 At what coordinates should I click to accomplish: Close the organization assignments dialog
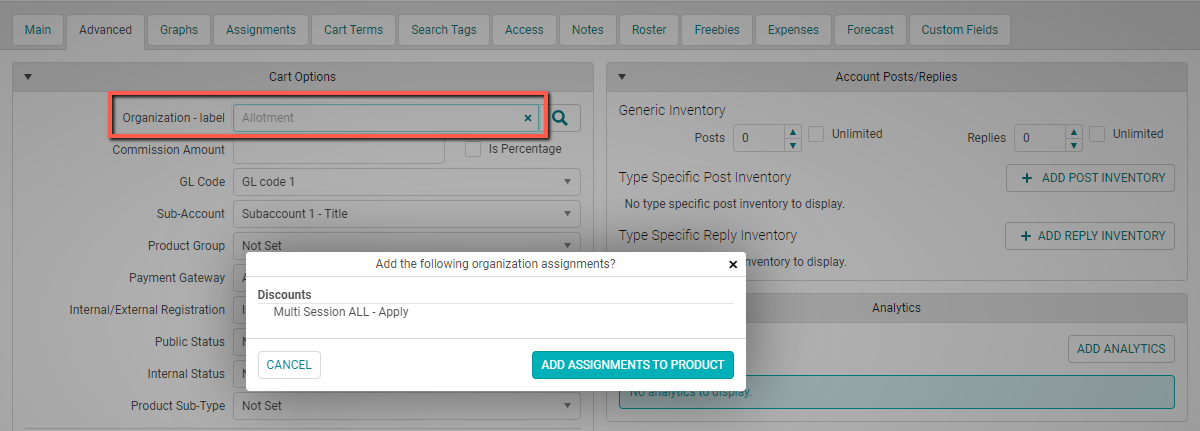click(x=733, y=265)
